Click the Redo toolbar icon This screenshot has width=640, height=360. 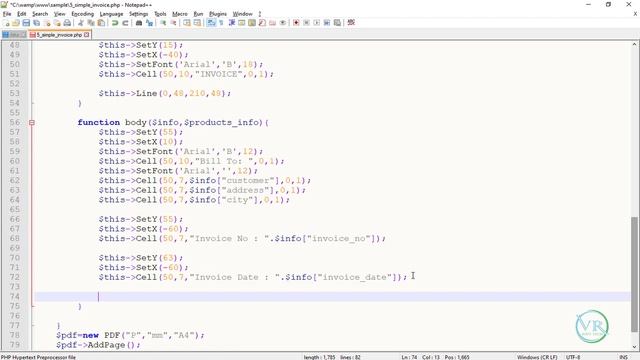tap(125, 23)
